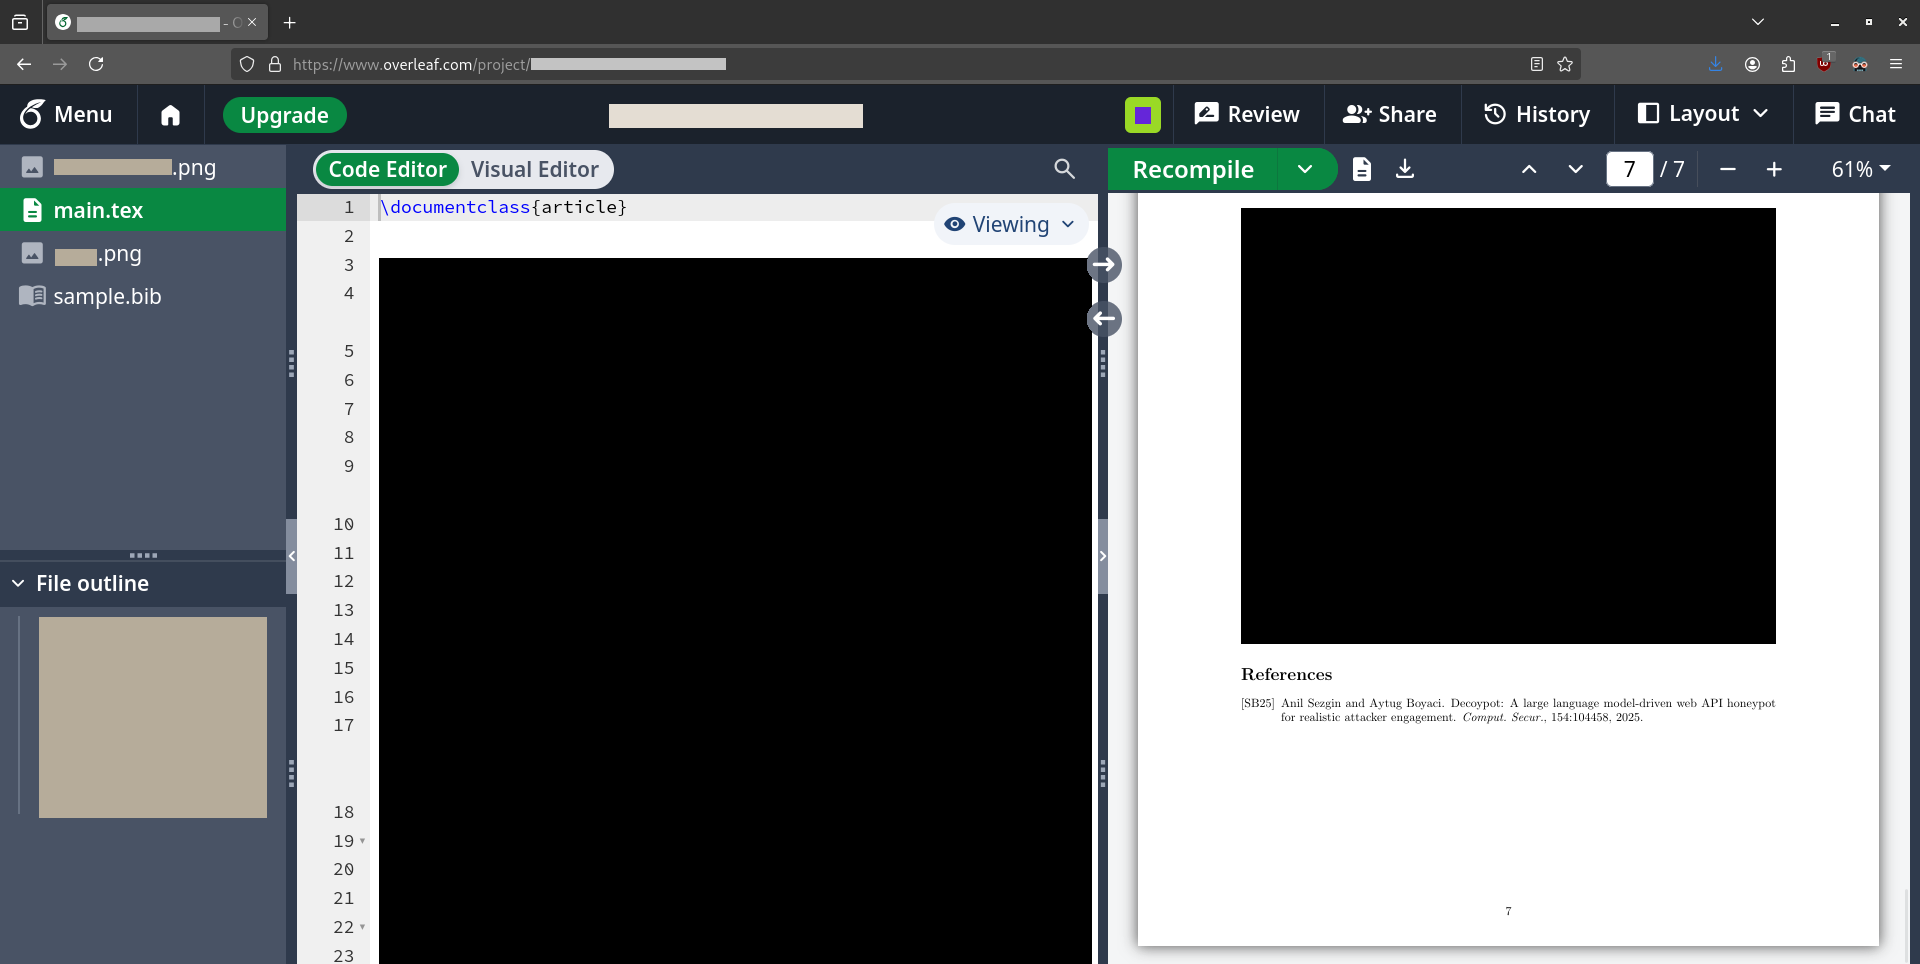Click the purple user color square
Image resolution: width=1920 pixels, height=964 pixels.
click(1142, 115)
